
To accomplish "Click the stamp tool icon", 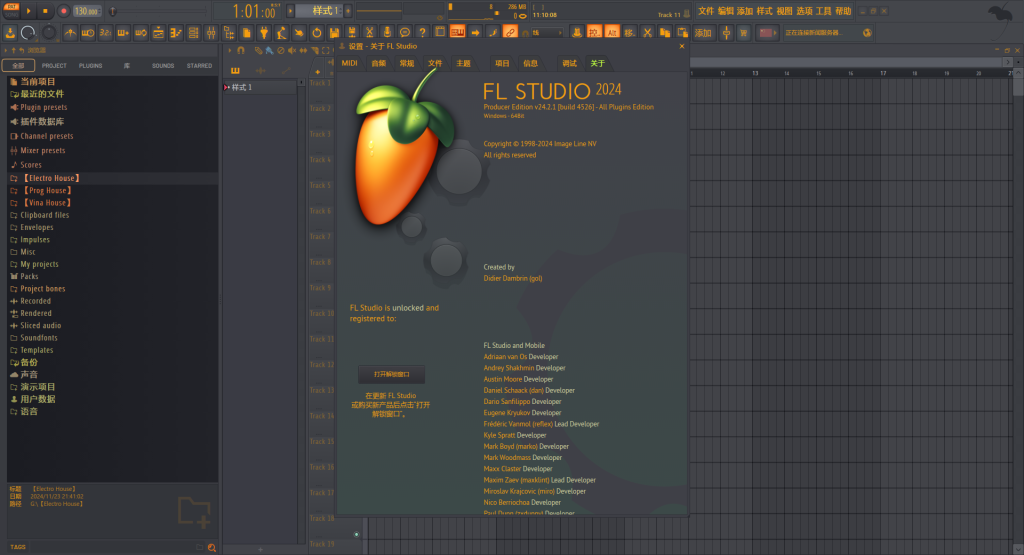I will pos(577,33).
